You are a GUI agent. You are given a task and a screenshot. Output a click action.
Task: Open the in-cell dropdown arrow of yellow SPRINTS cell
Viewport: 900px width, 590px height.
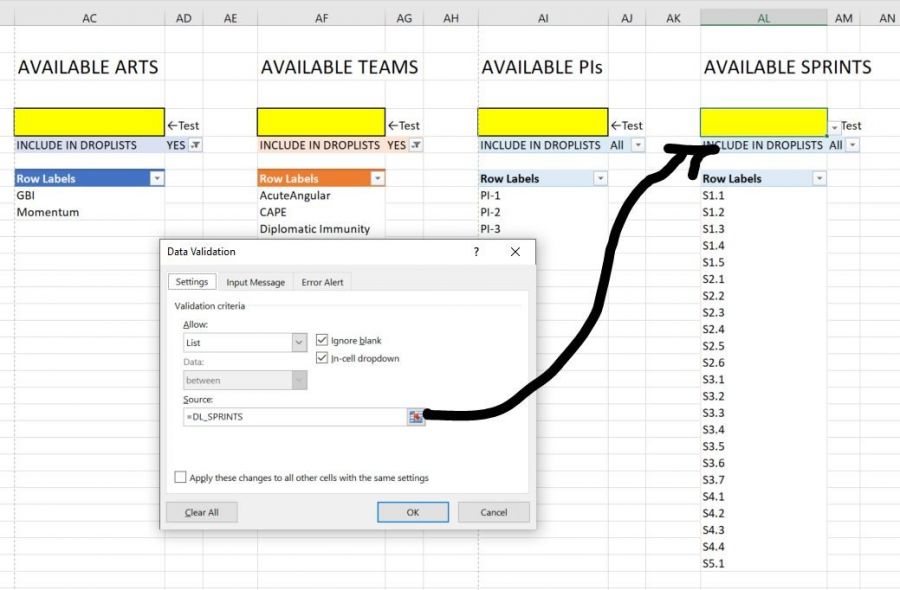tap(834, 127)
